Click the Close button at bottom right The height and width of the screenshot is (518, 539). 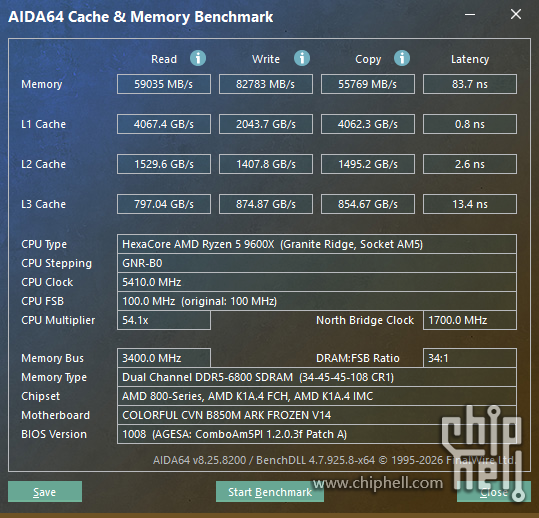click(x=494, y=492)
